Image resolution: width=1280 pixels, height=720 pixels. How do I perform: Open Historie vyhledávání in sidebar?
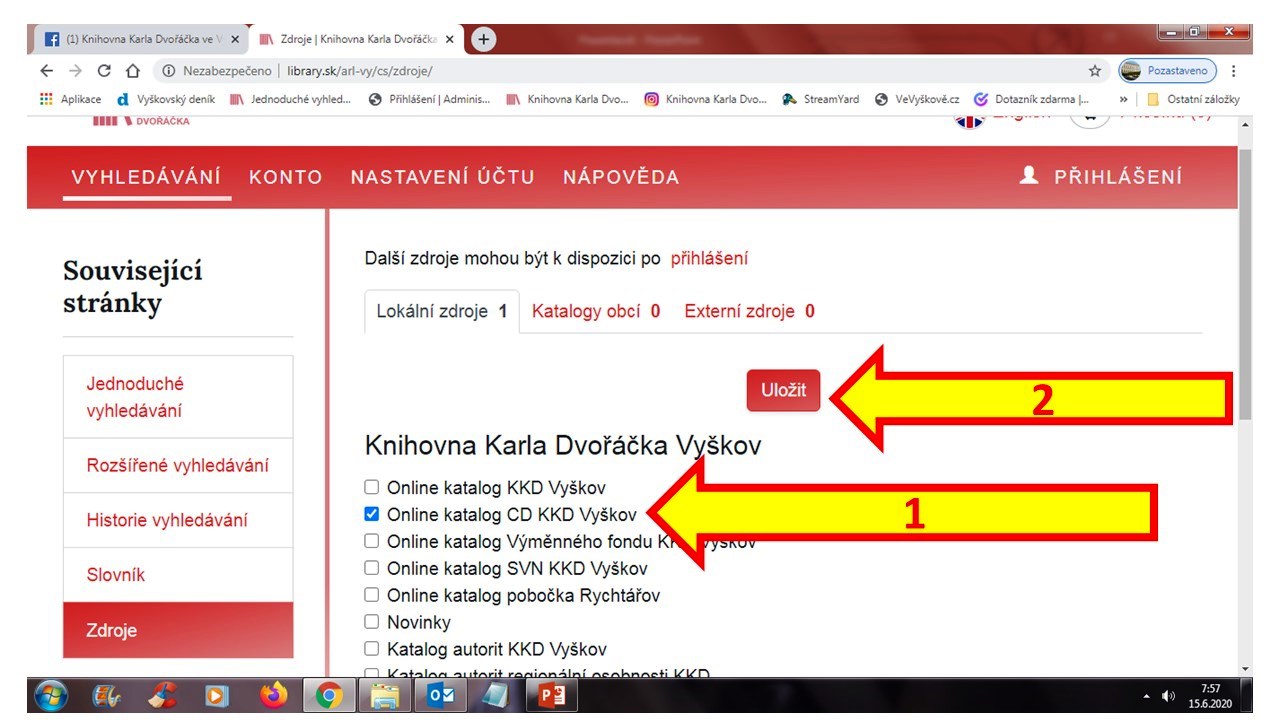[x=178, y=520]
